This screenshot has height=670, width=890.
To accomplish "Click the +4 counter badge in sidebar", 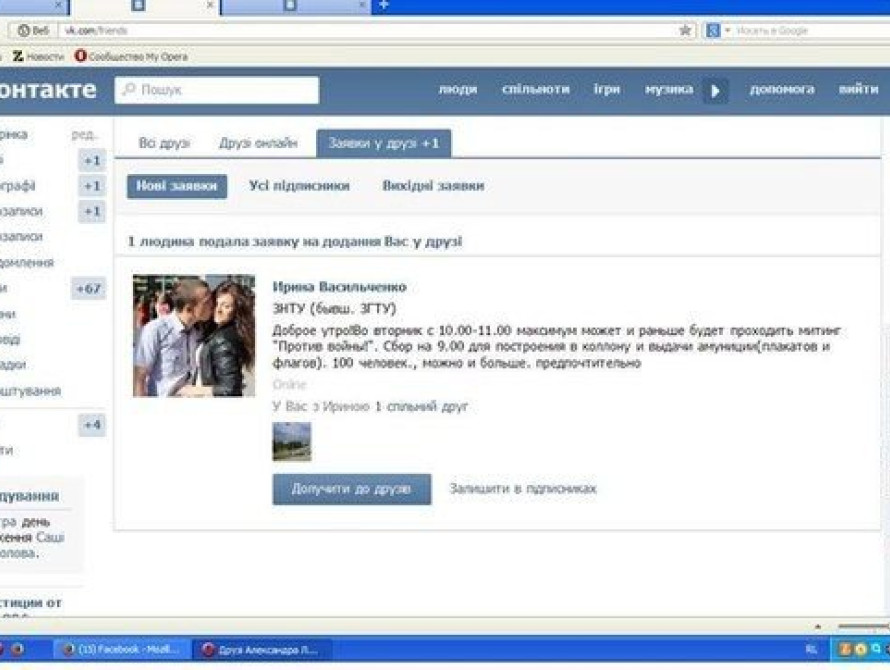I will point(92,425).
